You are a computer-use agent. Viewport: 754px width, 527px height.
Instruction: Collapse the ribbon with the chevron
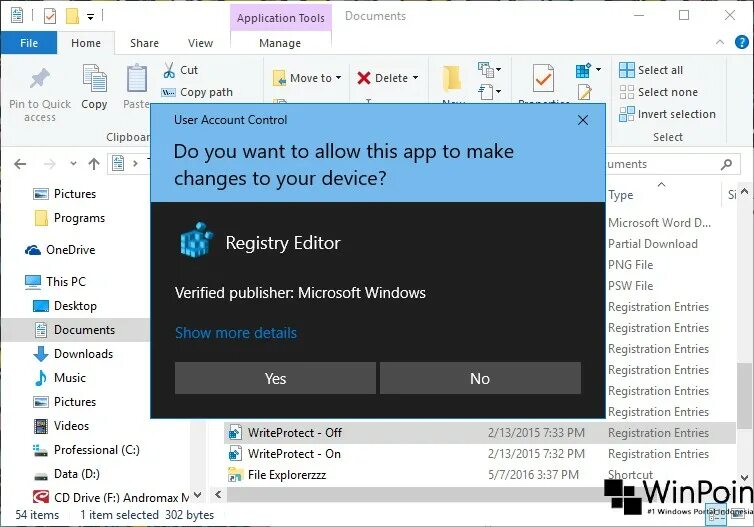[720, 42]
